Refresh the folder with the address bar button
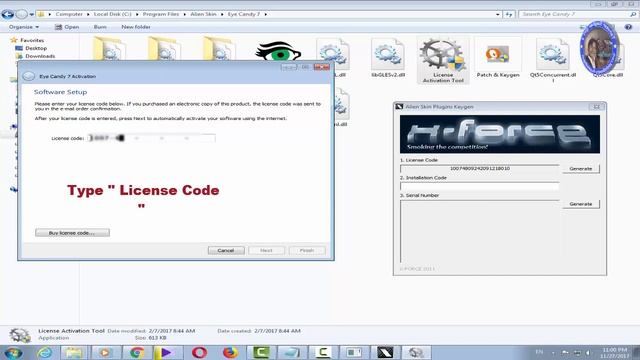Image resolution: width=640 pixels, height=360 pixels. tap(509, 14)
